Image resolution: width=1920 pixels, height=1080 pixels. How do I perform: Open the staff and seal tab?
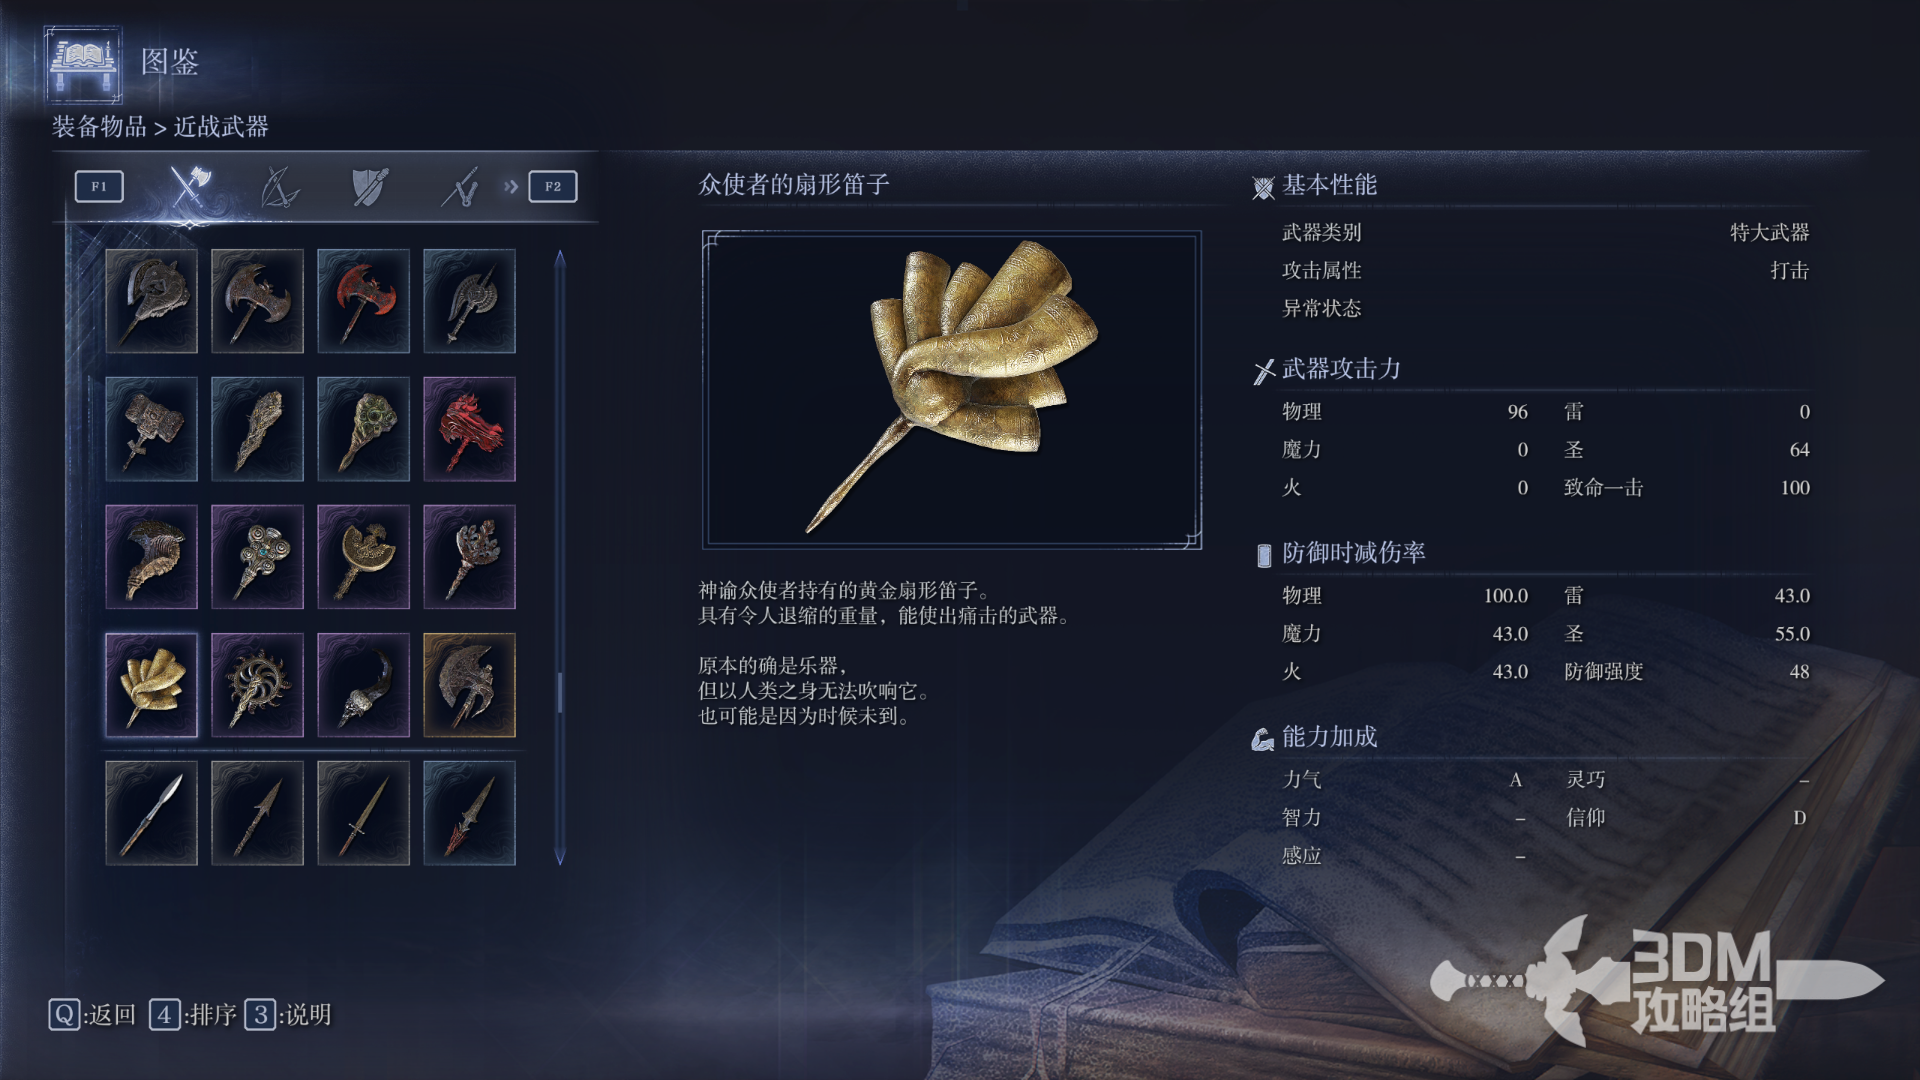point(460,186)
